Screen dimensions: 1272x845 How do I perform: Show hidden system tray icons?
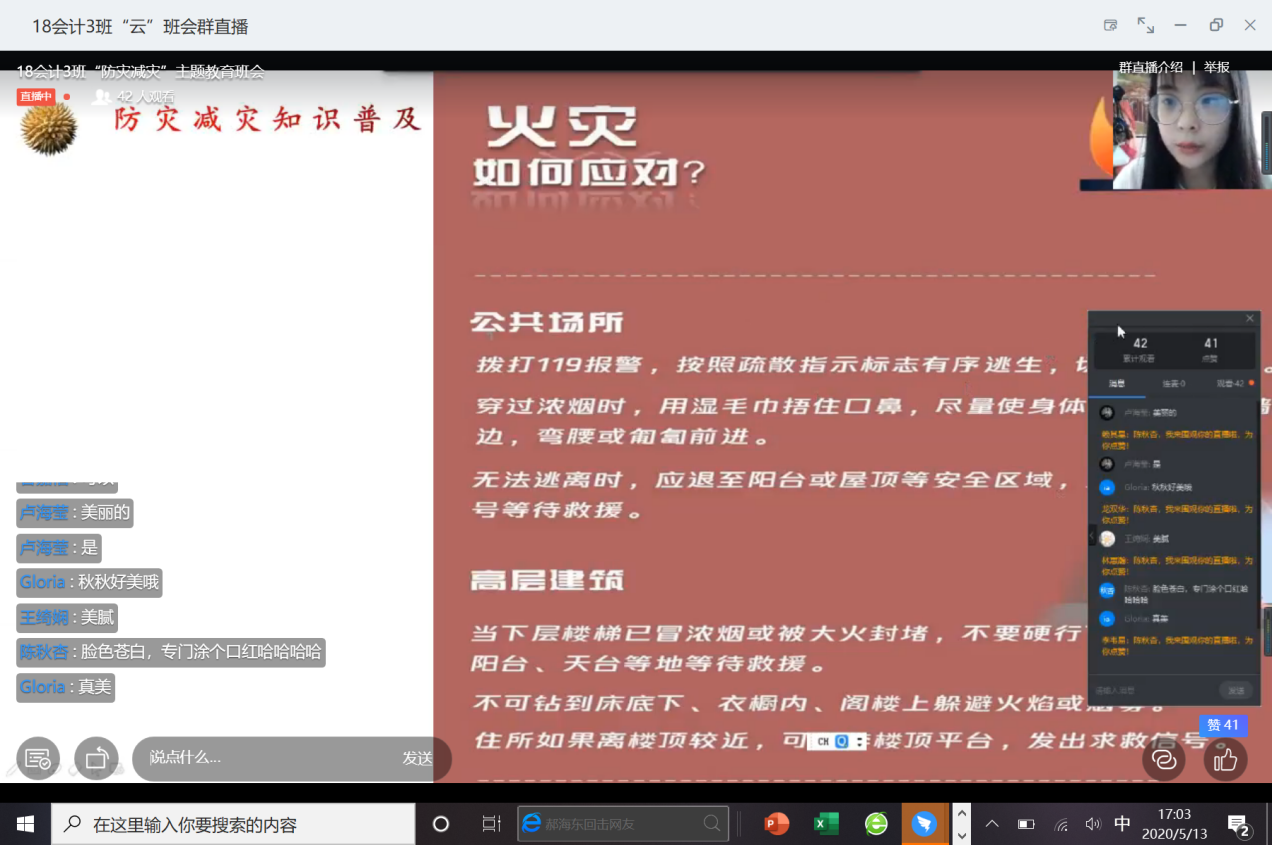[x=992, y=824]
